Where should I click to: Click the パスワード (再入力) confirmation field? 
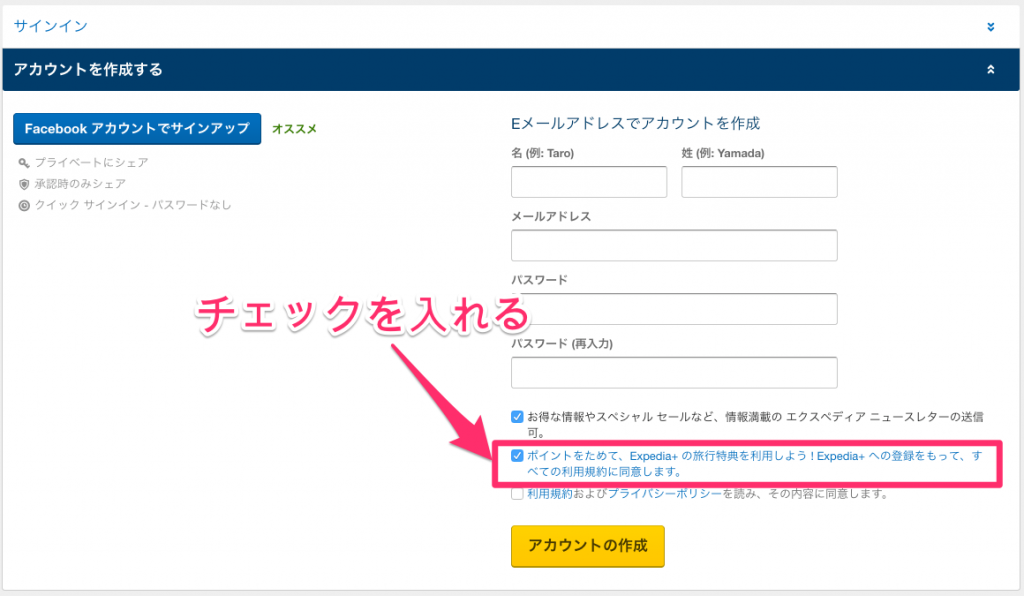(x=673, y=372)
